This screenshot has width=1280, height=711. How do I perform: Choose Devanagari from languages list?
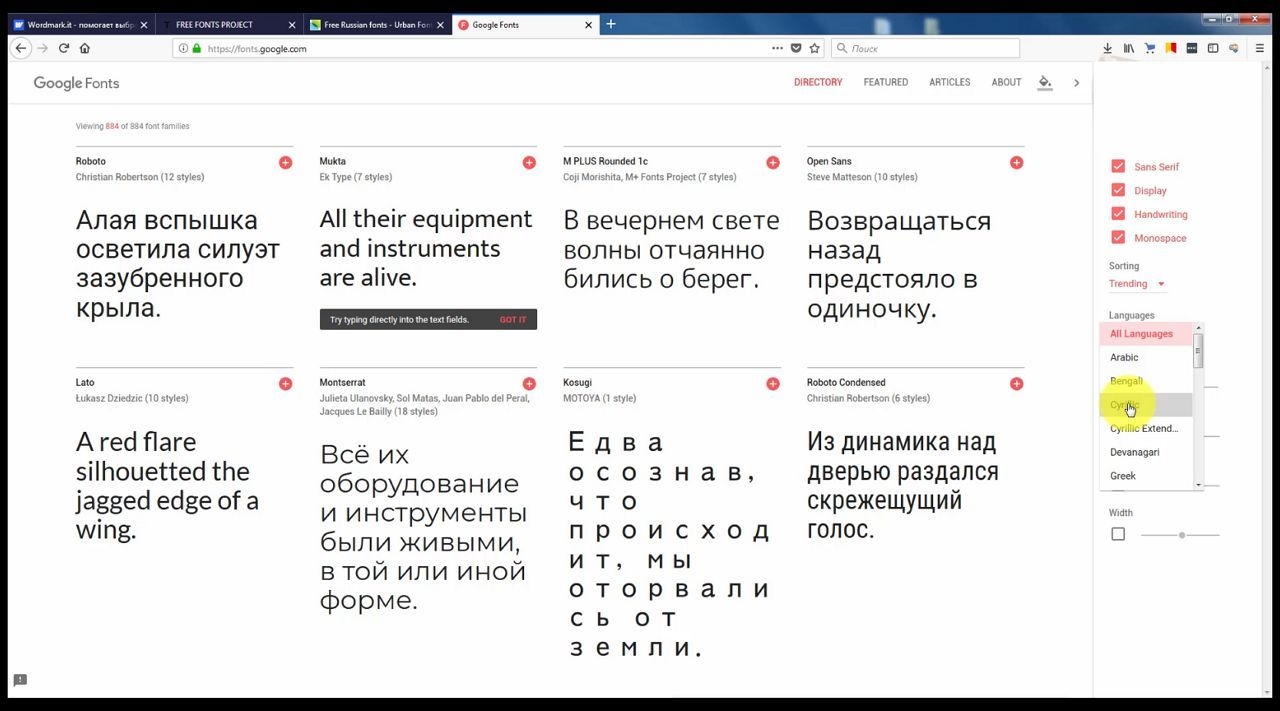pos(1146,452)
